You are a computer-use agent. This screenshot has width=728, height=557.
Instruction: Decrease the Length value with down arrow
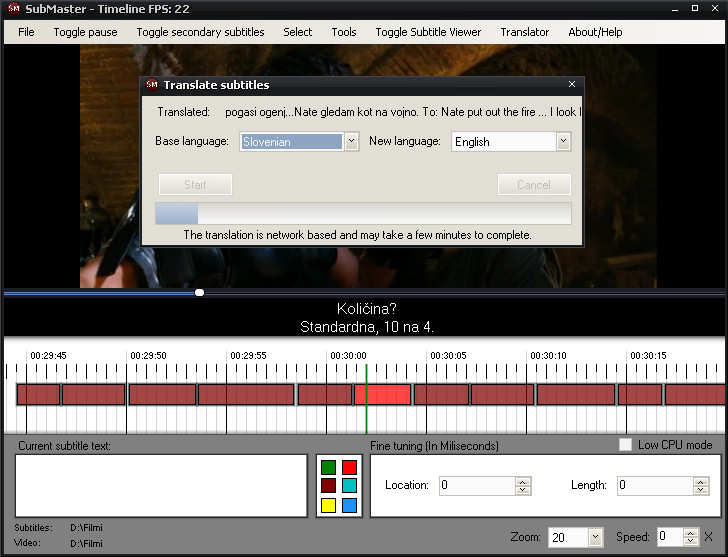click(x=701, y=490)
